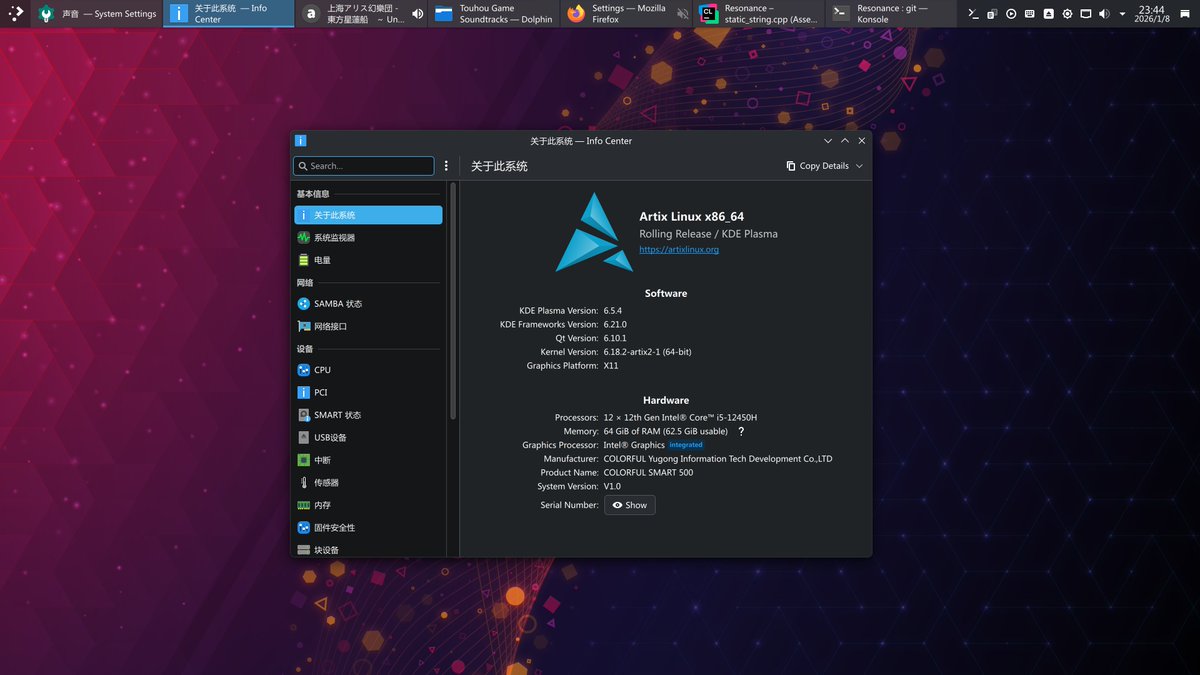The height and width of the screenshot is (675, 1200).
Task: Select KDE Frameworks Version value 6.21.0
Action: [x=615, y=325]
